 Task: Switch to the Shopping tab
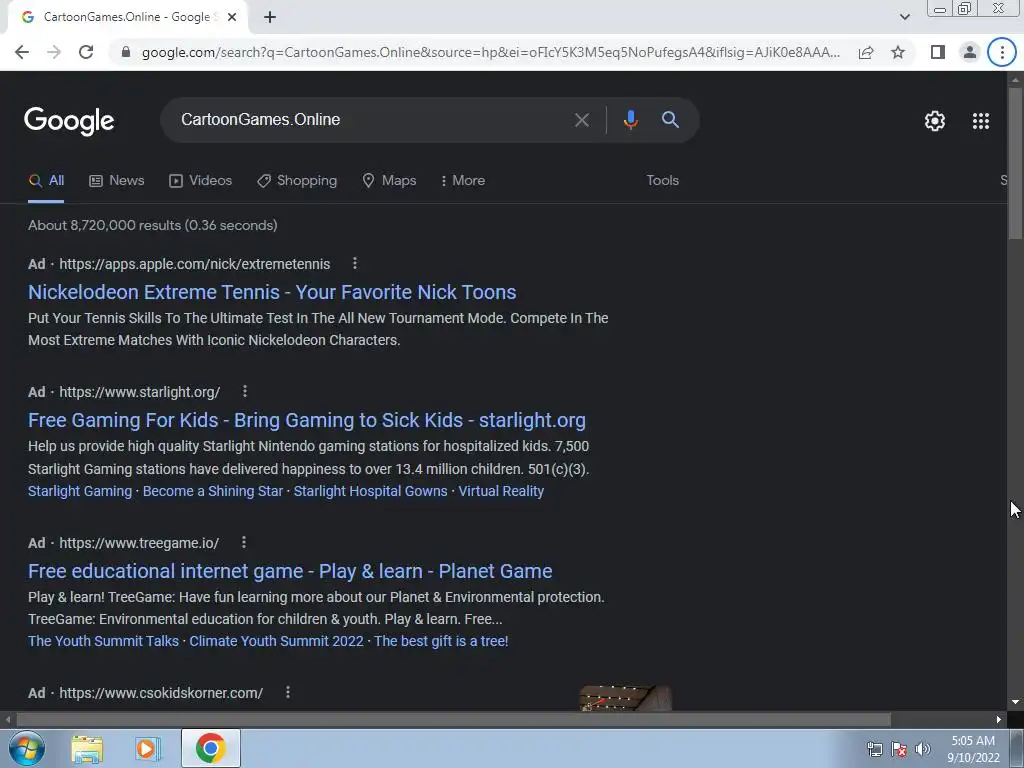(297, 181)
